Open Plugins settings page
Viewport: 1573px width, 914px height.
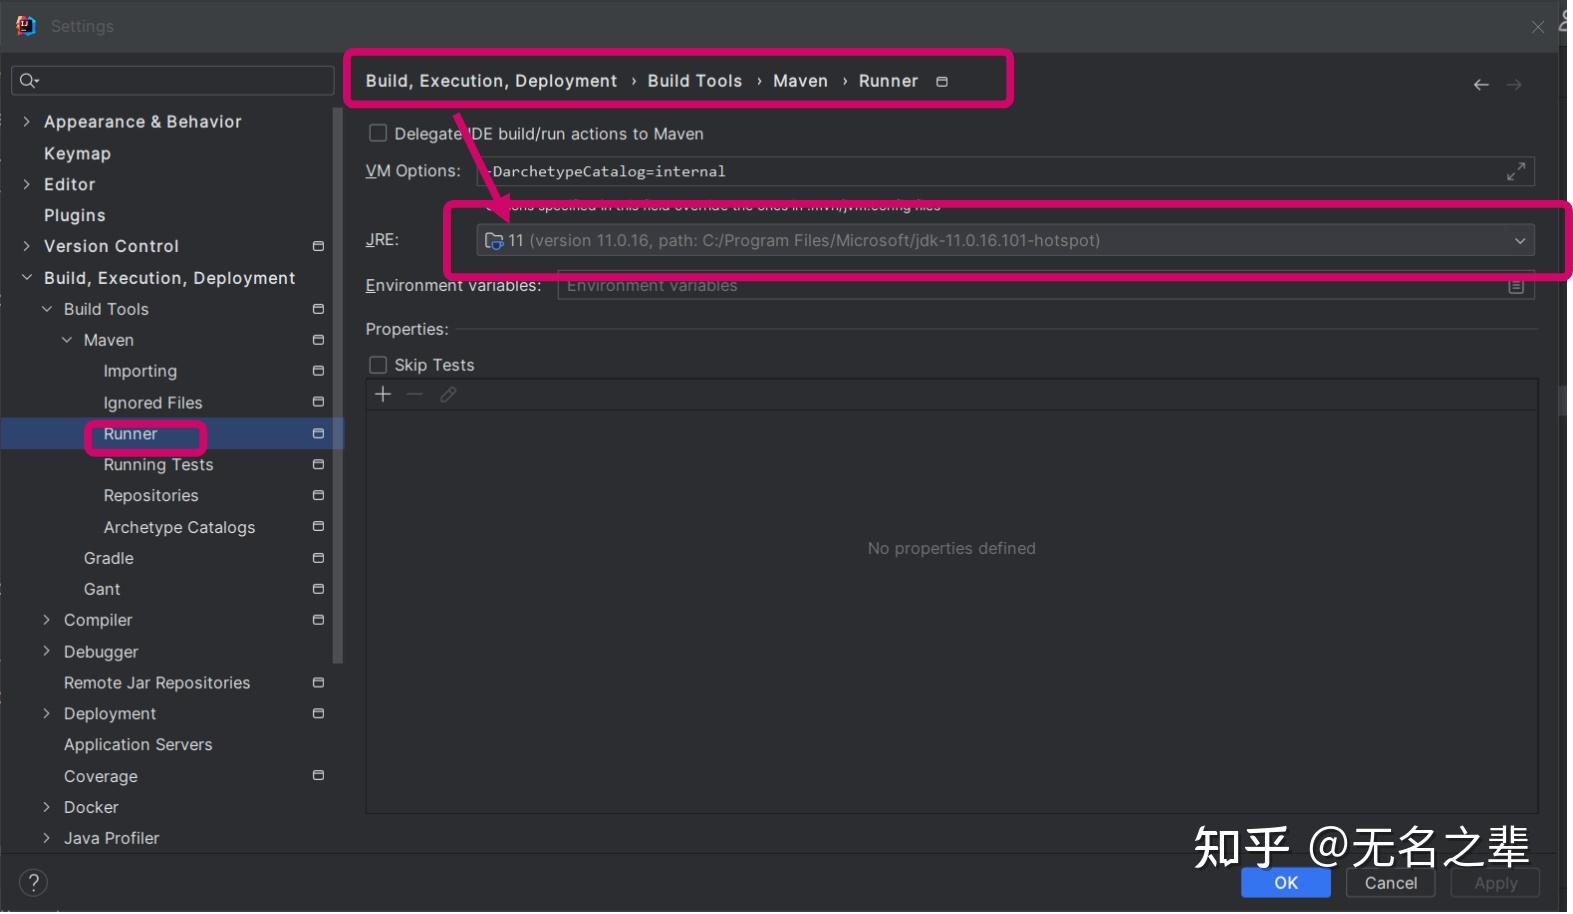pos(74,216)
